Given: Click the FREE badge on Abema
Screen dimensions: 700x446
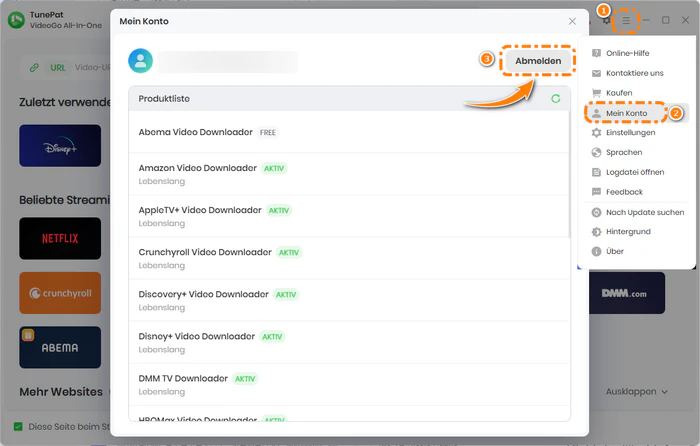Looking at the screenshot, I should pos(267,133).
